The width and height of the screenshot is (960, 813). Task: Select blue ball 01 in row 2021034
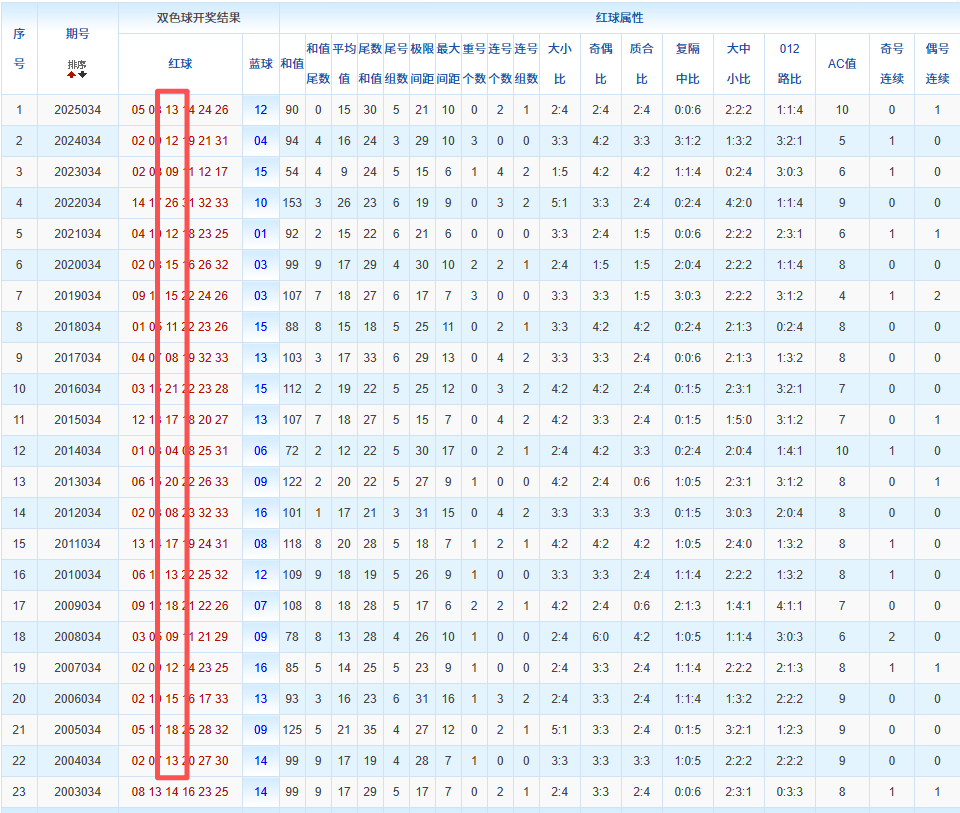click(x=261, y=234)
